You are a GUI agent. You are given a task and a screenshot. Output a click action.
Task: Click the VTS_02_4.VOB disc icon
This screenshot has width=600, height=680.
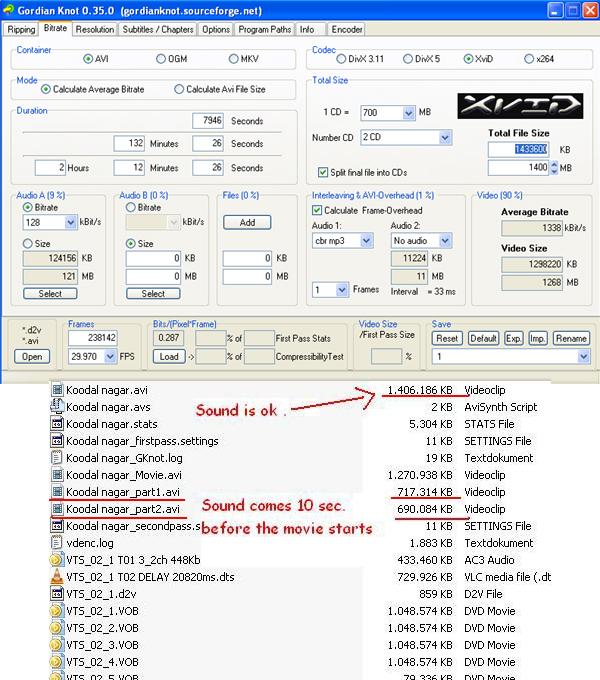tap(56, 661)
